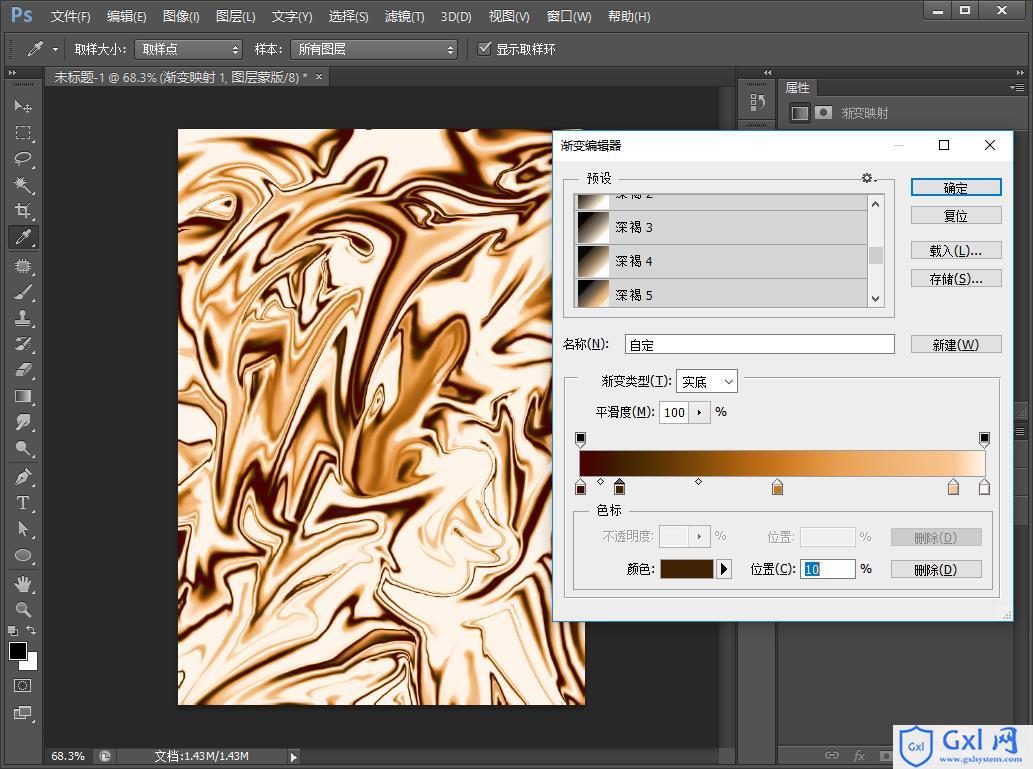The height and width of the screenshot is (769, 1033).
Task: Expand the status bar info arrow
Action: pyautogui.click(x=294, y=756)
